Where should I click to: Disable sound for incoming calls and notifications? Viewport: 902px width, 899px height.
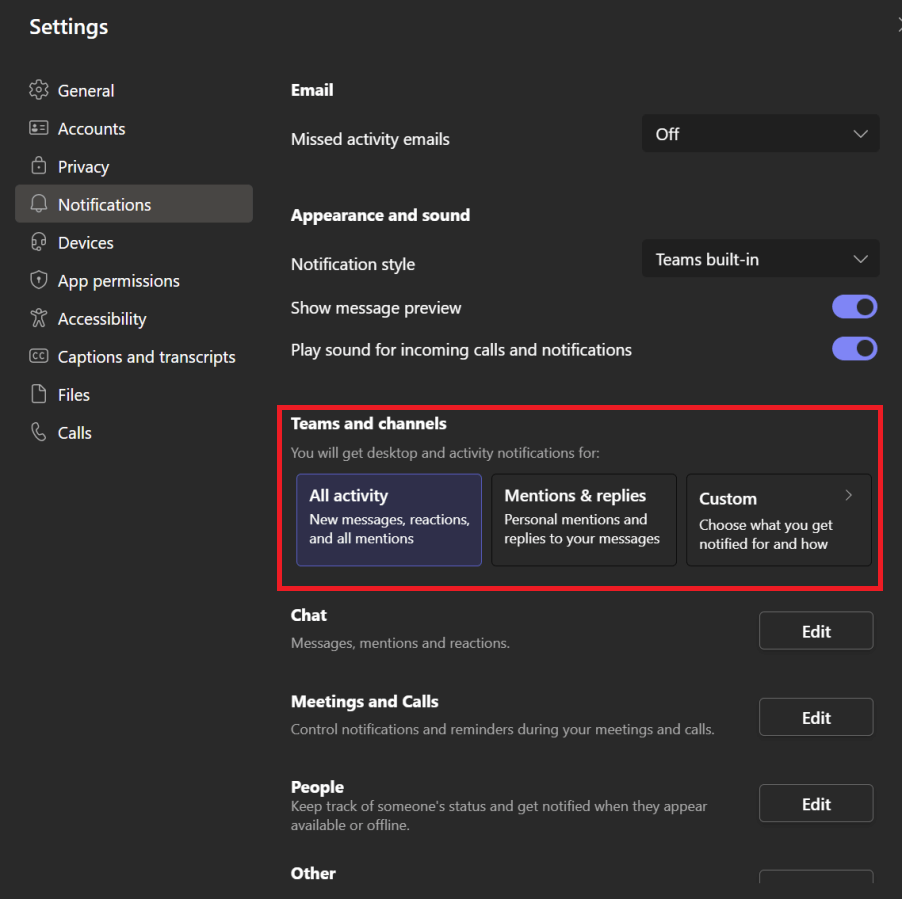[854, 349]
